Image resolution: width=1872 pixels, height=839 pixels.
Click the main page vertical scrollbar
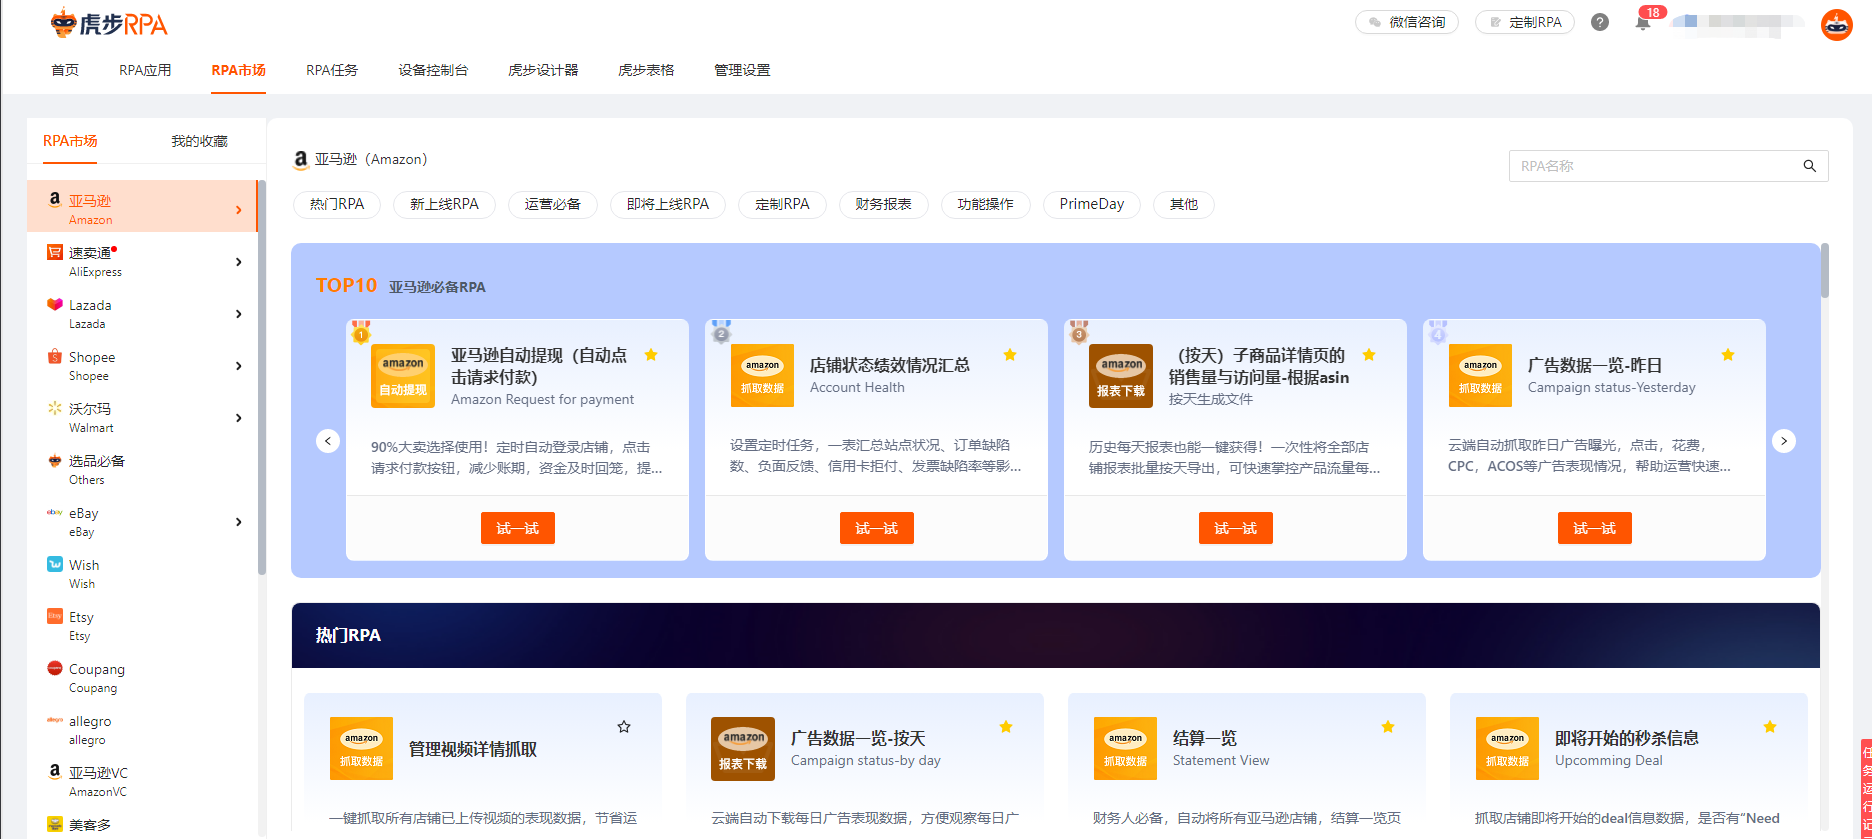click(1825, 270)
